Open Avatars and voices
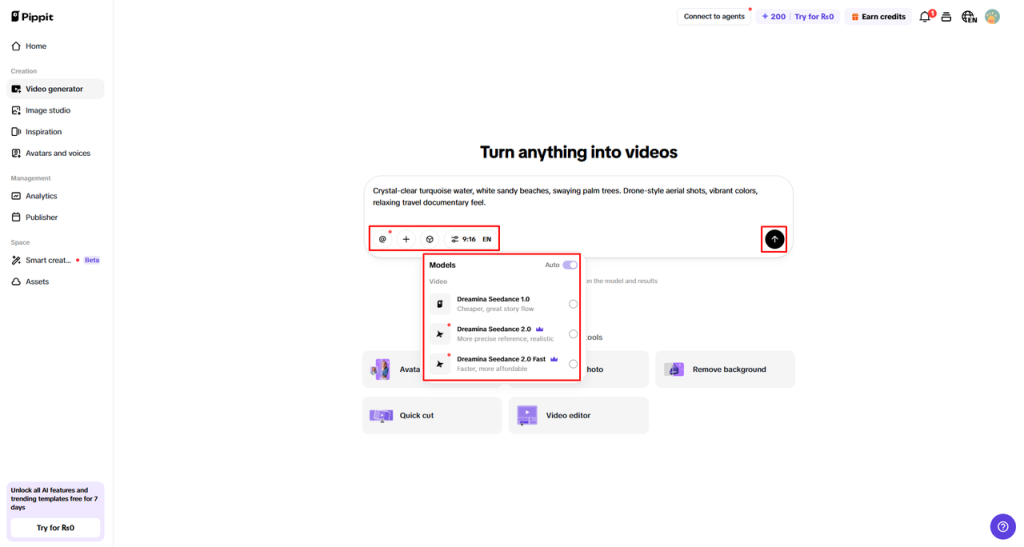This screenshot has width=1024, height=547. (x=56, y=153)
